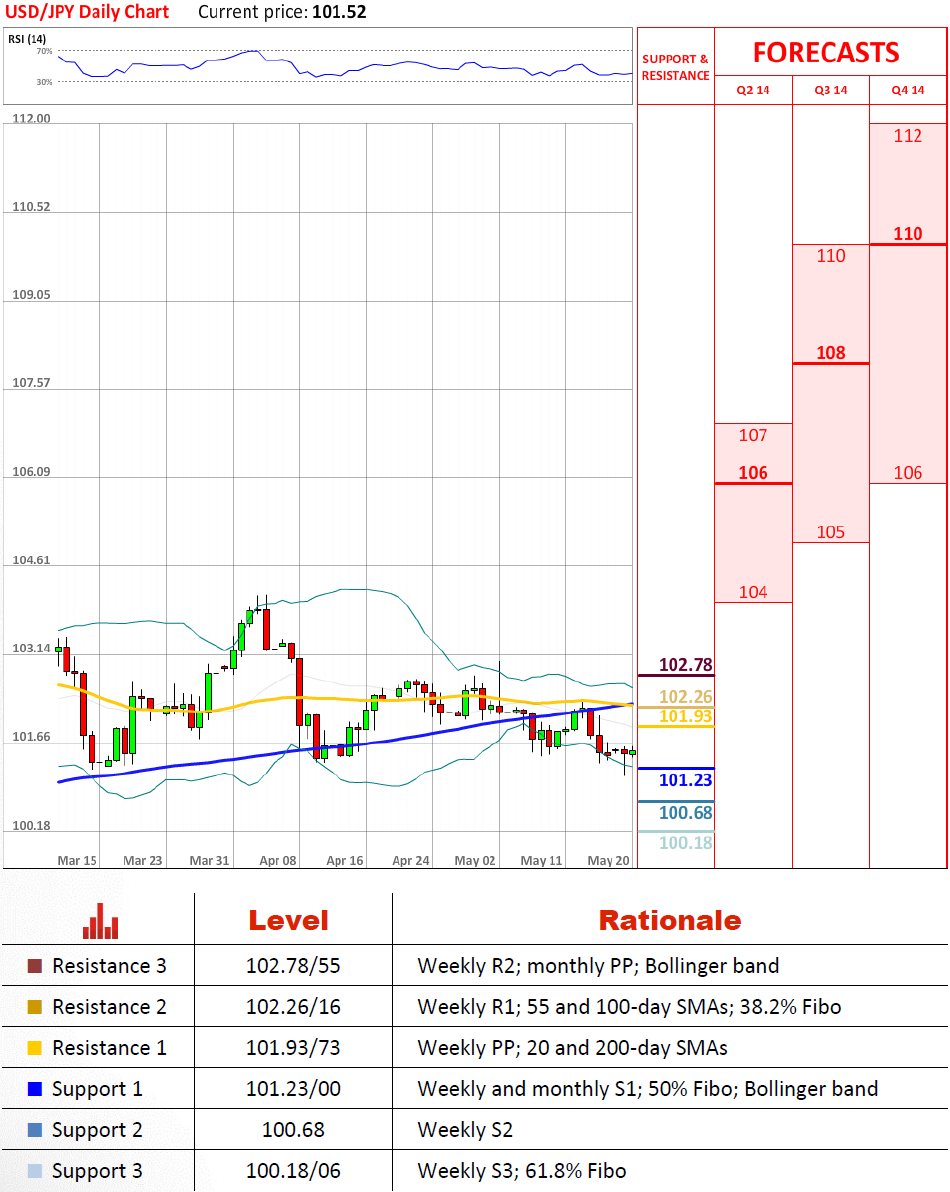
Task: Click the RSI (14) indicator label
Action: pos(27,39)
